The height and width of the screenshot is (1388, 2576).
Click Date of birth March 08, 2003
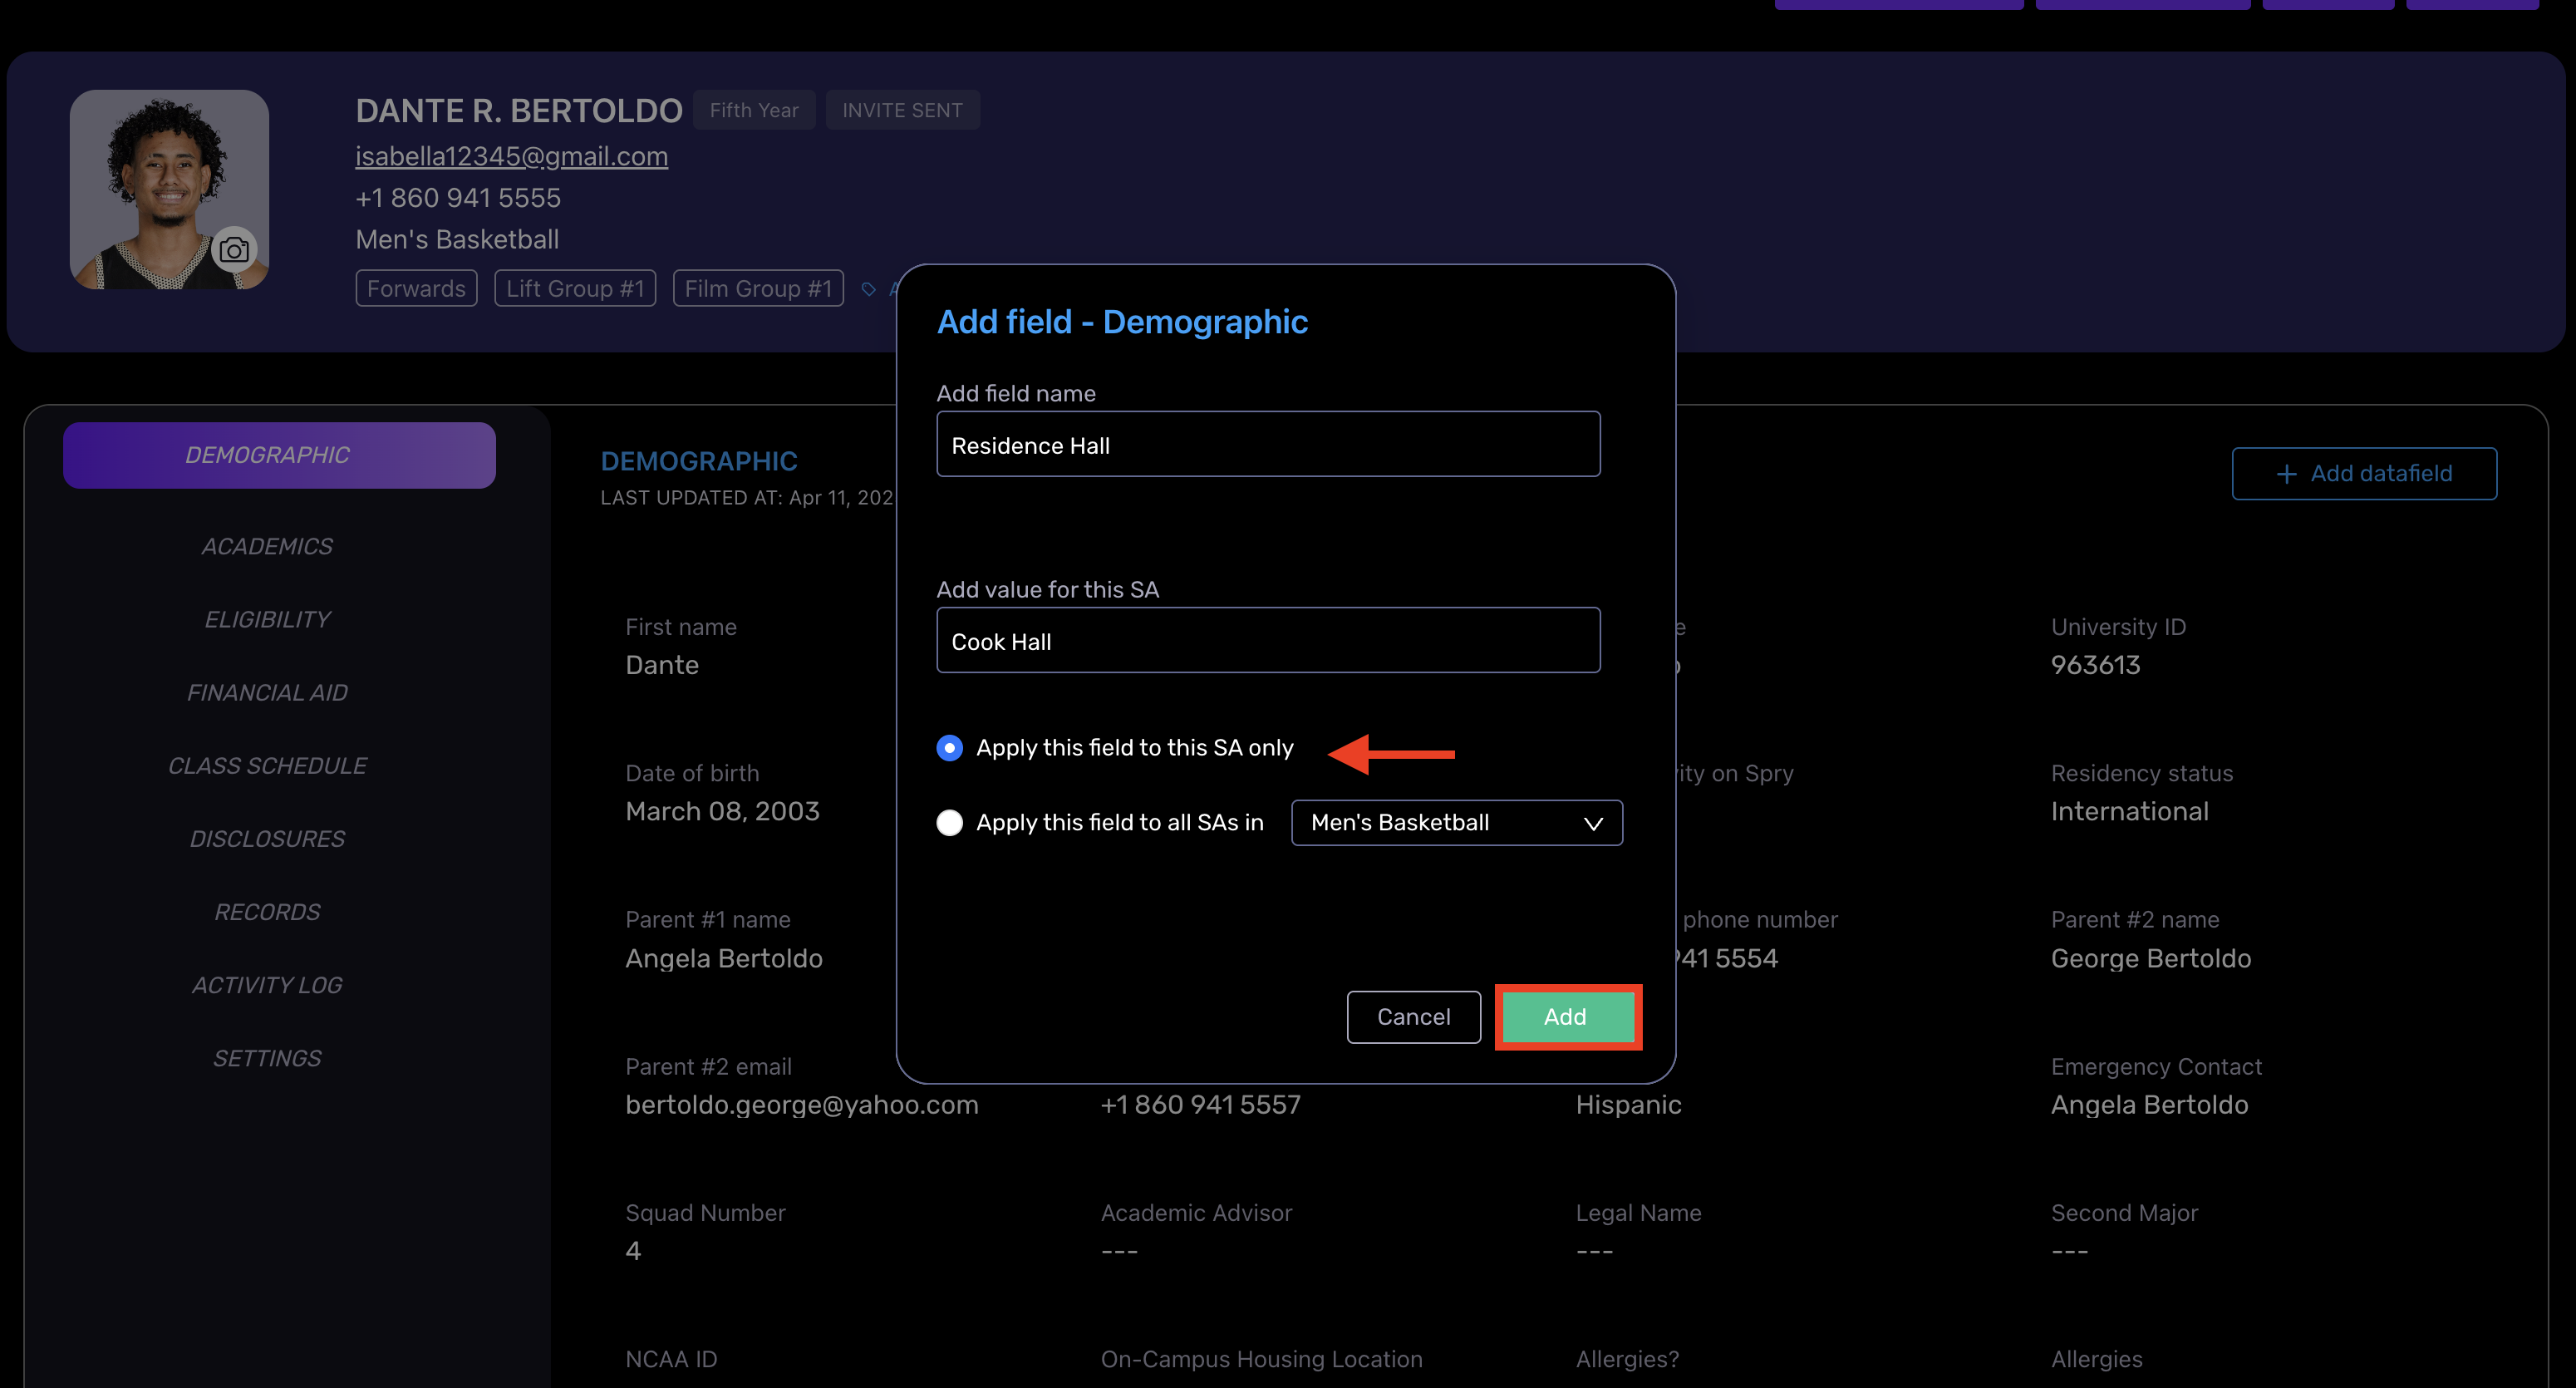[722, 812]
